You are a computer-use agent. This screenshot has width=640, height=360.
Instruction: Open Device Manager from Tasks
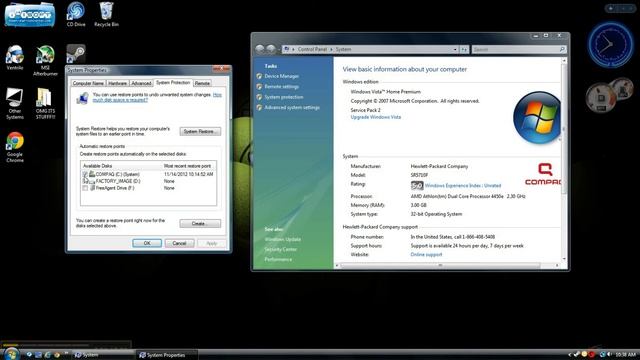(281, 76)
